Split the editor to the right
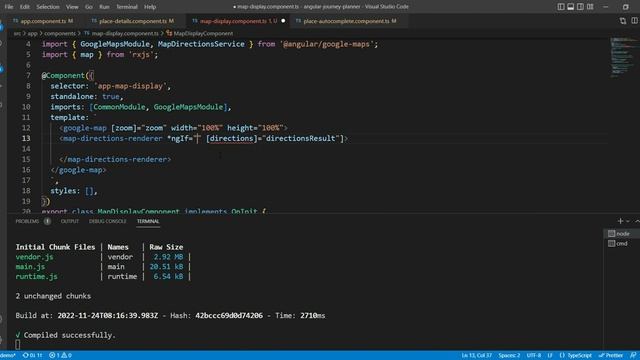640x360 pixels. [634, 21]
